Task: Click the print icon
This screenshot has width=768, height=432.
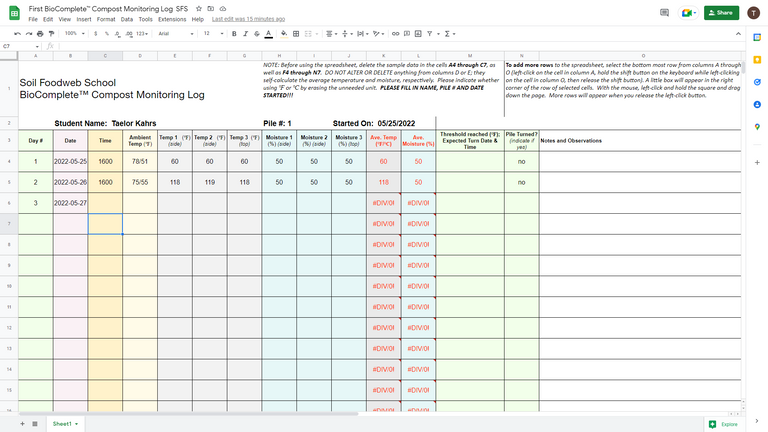Action: (40, 34)
